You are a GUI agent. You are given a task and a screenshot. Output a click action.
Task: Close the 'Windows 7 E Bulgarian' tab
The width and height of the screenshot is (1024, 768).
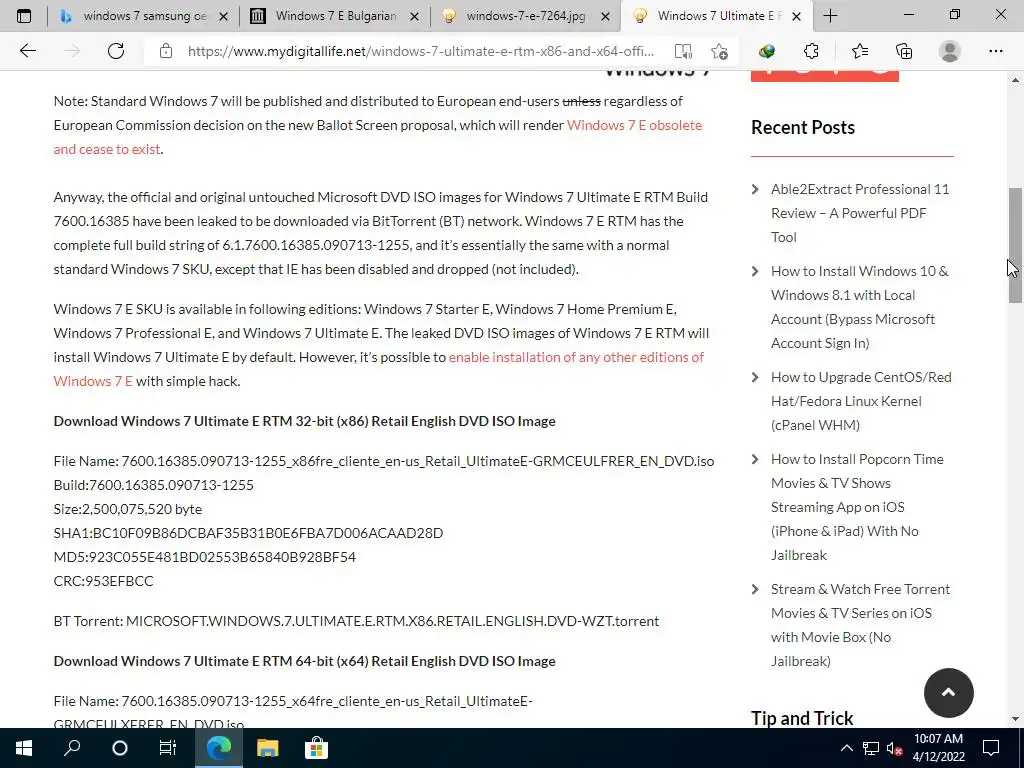pyautogui.click(x=414, y=16)
